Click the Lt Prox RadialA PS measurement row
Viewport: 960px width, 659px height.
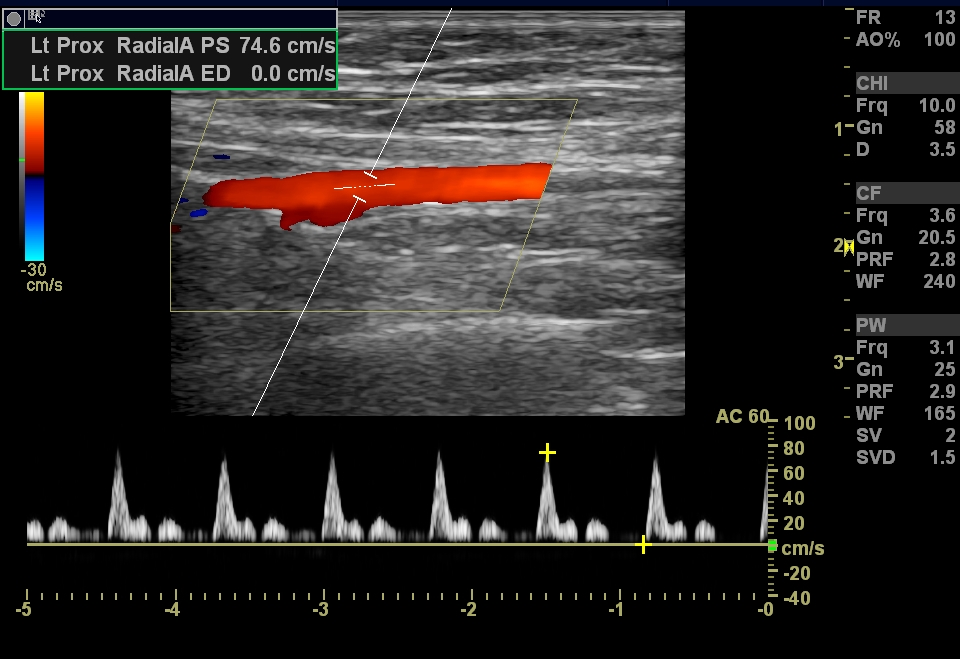point(170,46)
